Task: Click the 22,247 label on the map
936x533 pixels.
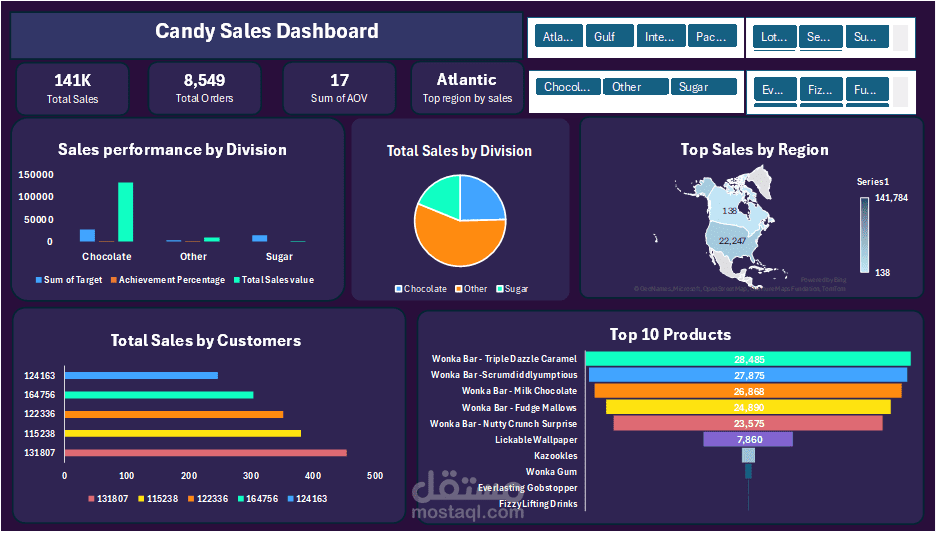Action: (732, 241)
